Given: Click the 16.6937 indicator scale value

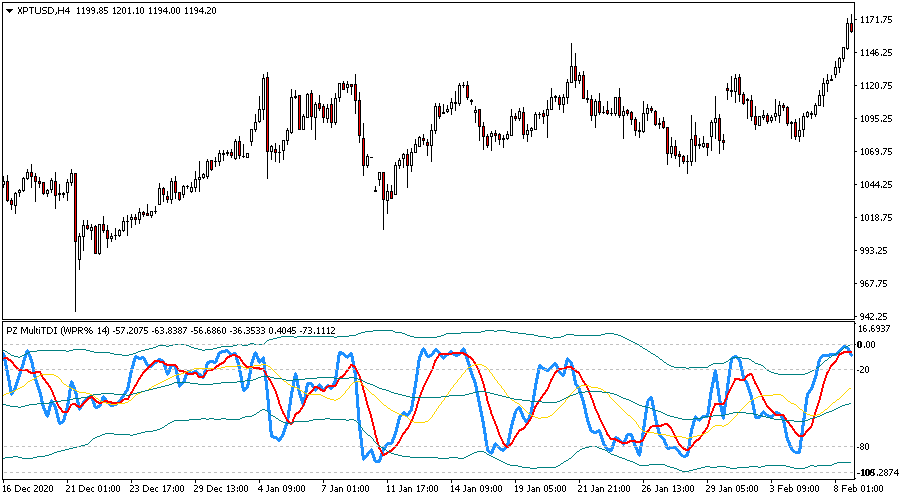Looking at the screenshot, I should coord(876,328).
